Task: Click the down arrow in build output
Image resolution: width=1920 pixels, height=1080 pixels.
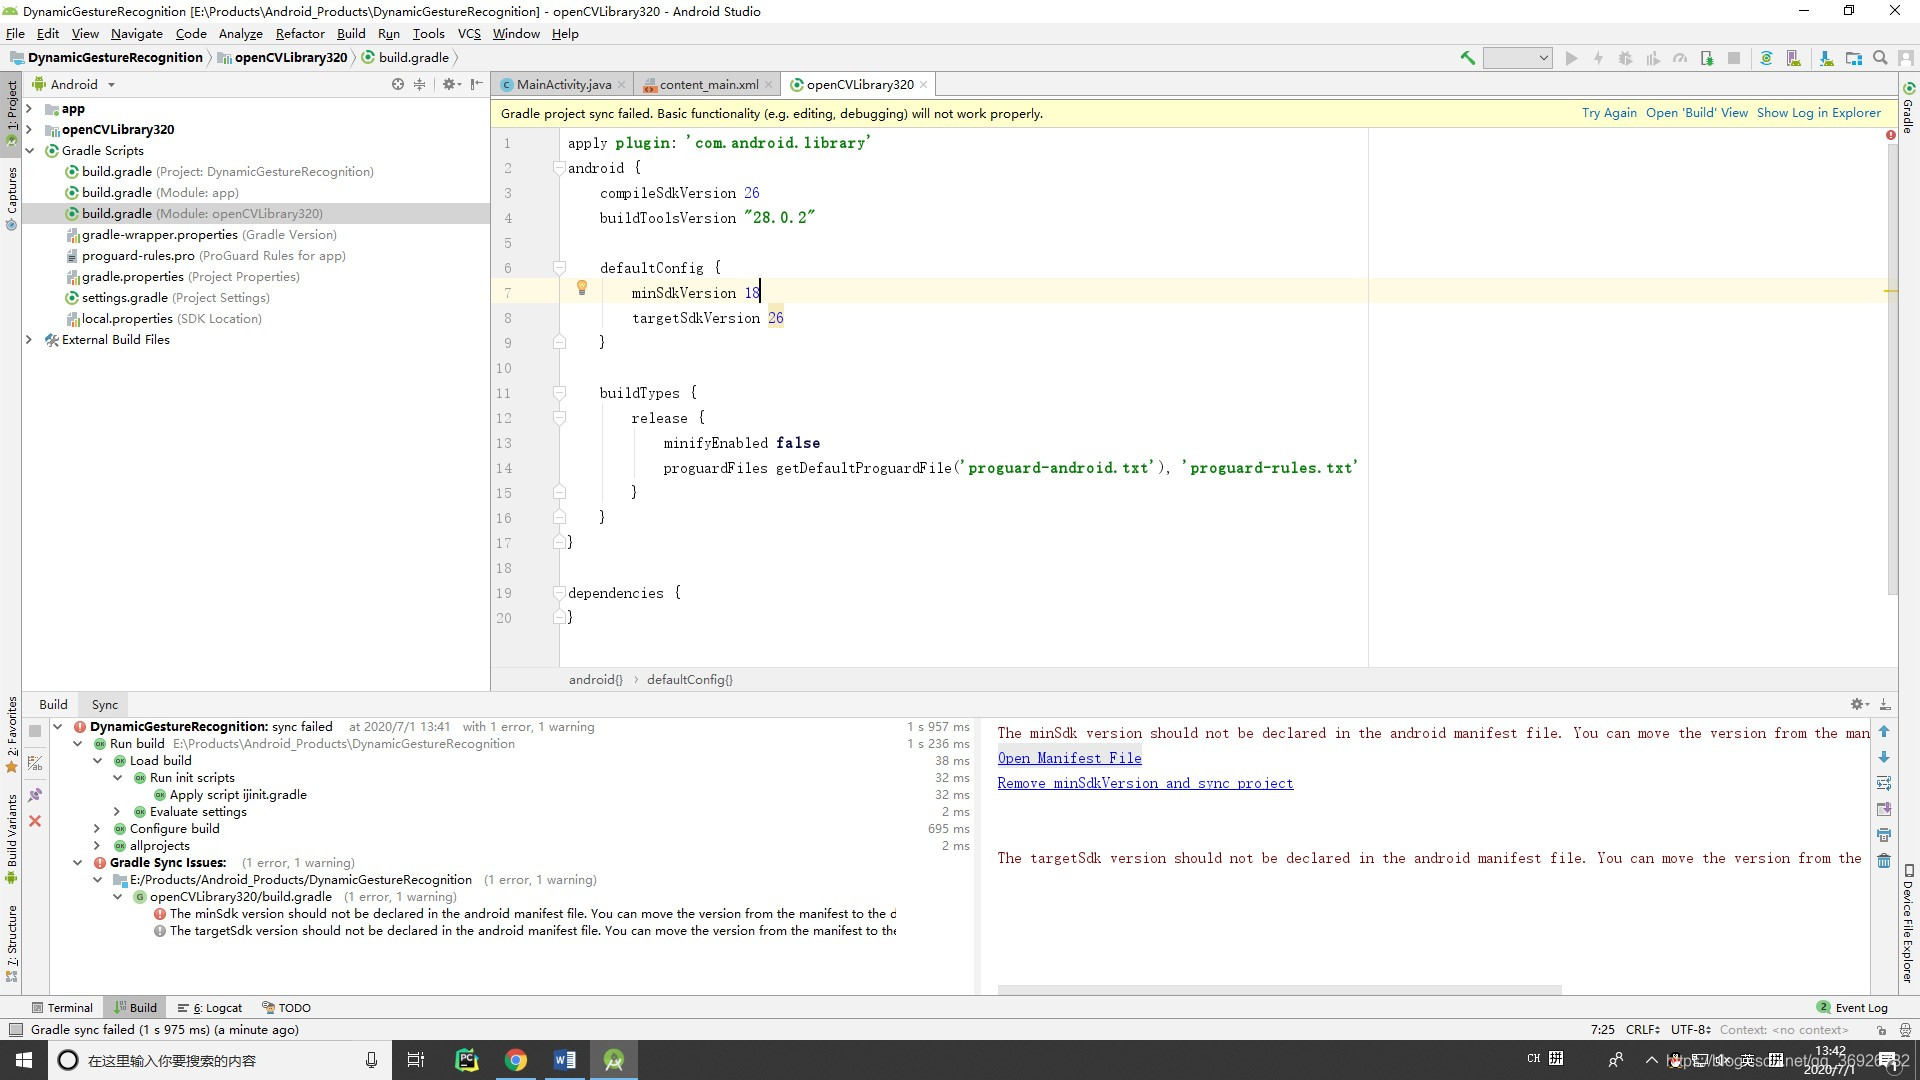Action: (1884, 757)
